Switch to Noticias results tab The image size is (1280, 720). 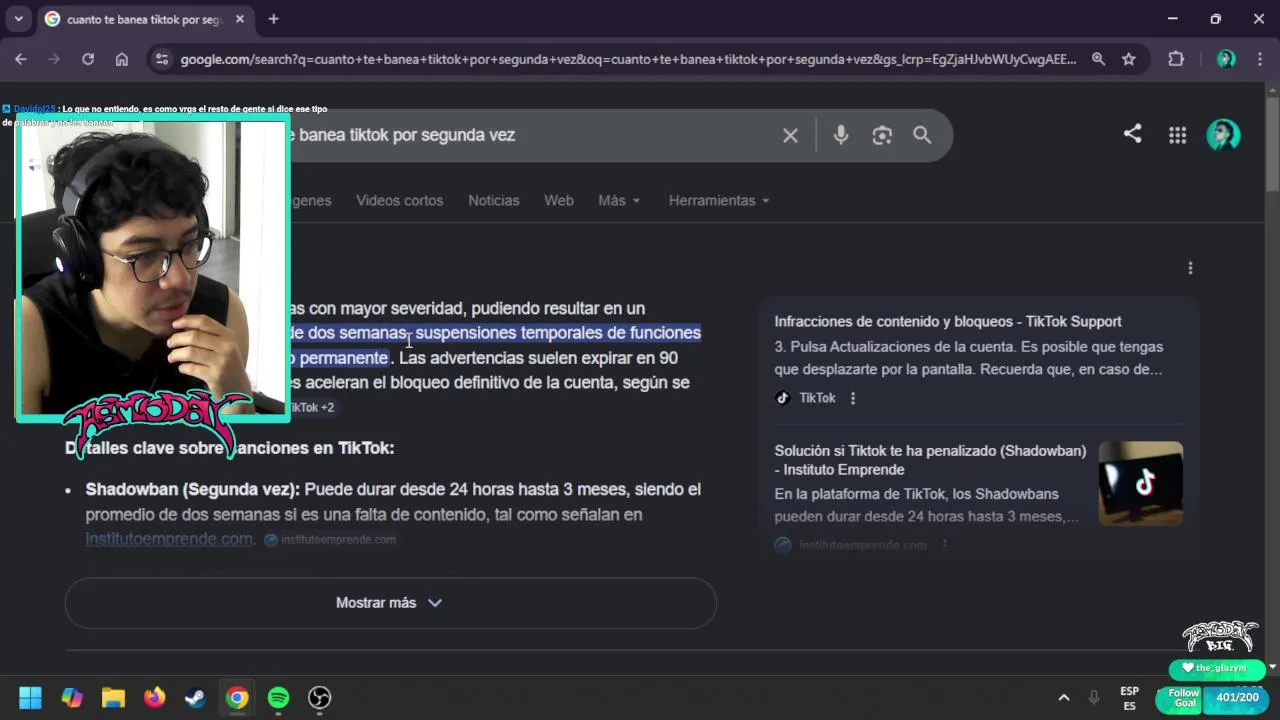click(x=494, y=200)
